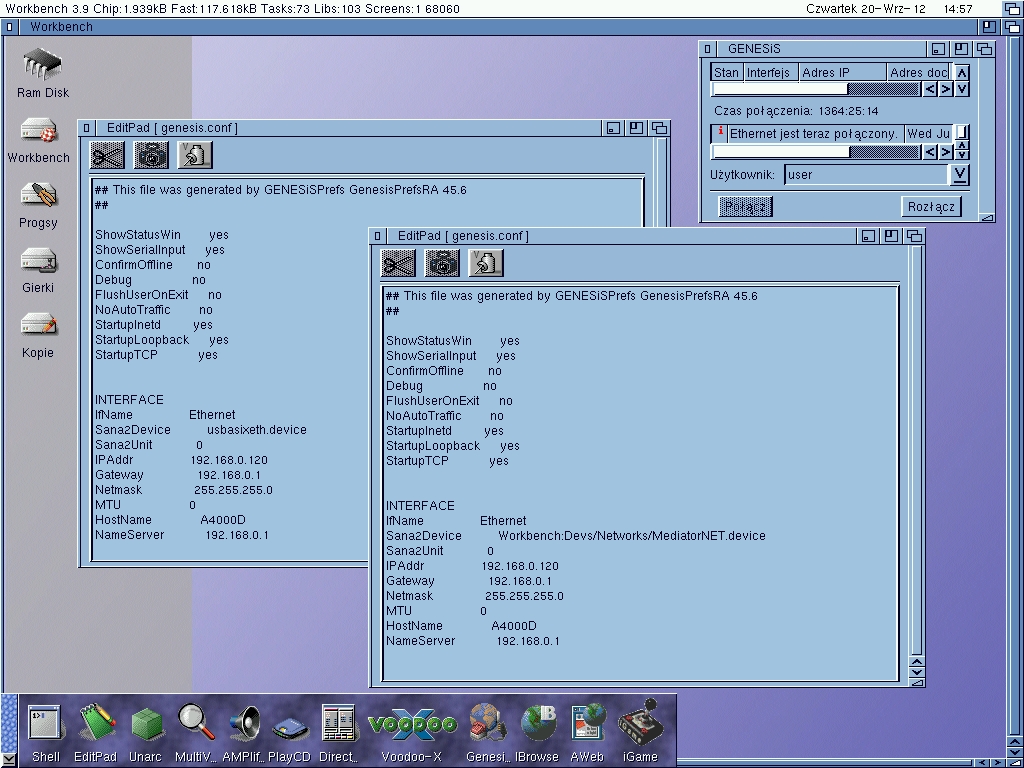Viewport: 1024px width, 768px height.
Task: Click the Połącz button in GENESiS
Action: pos(745,206)
